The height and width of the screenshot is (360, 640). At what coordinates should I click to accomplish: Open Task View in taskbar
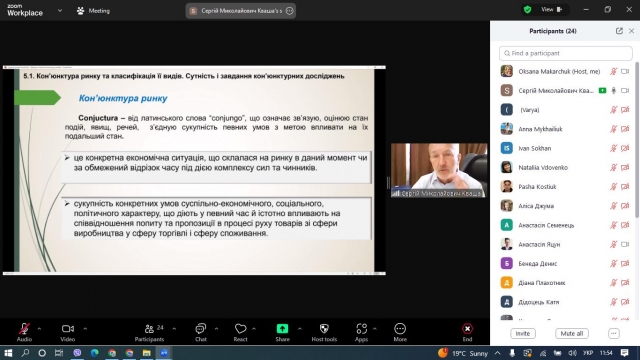pyautogui.click(x=59, y=353)
